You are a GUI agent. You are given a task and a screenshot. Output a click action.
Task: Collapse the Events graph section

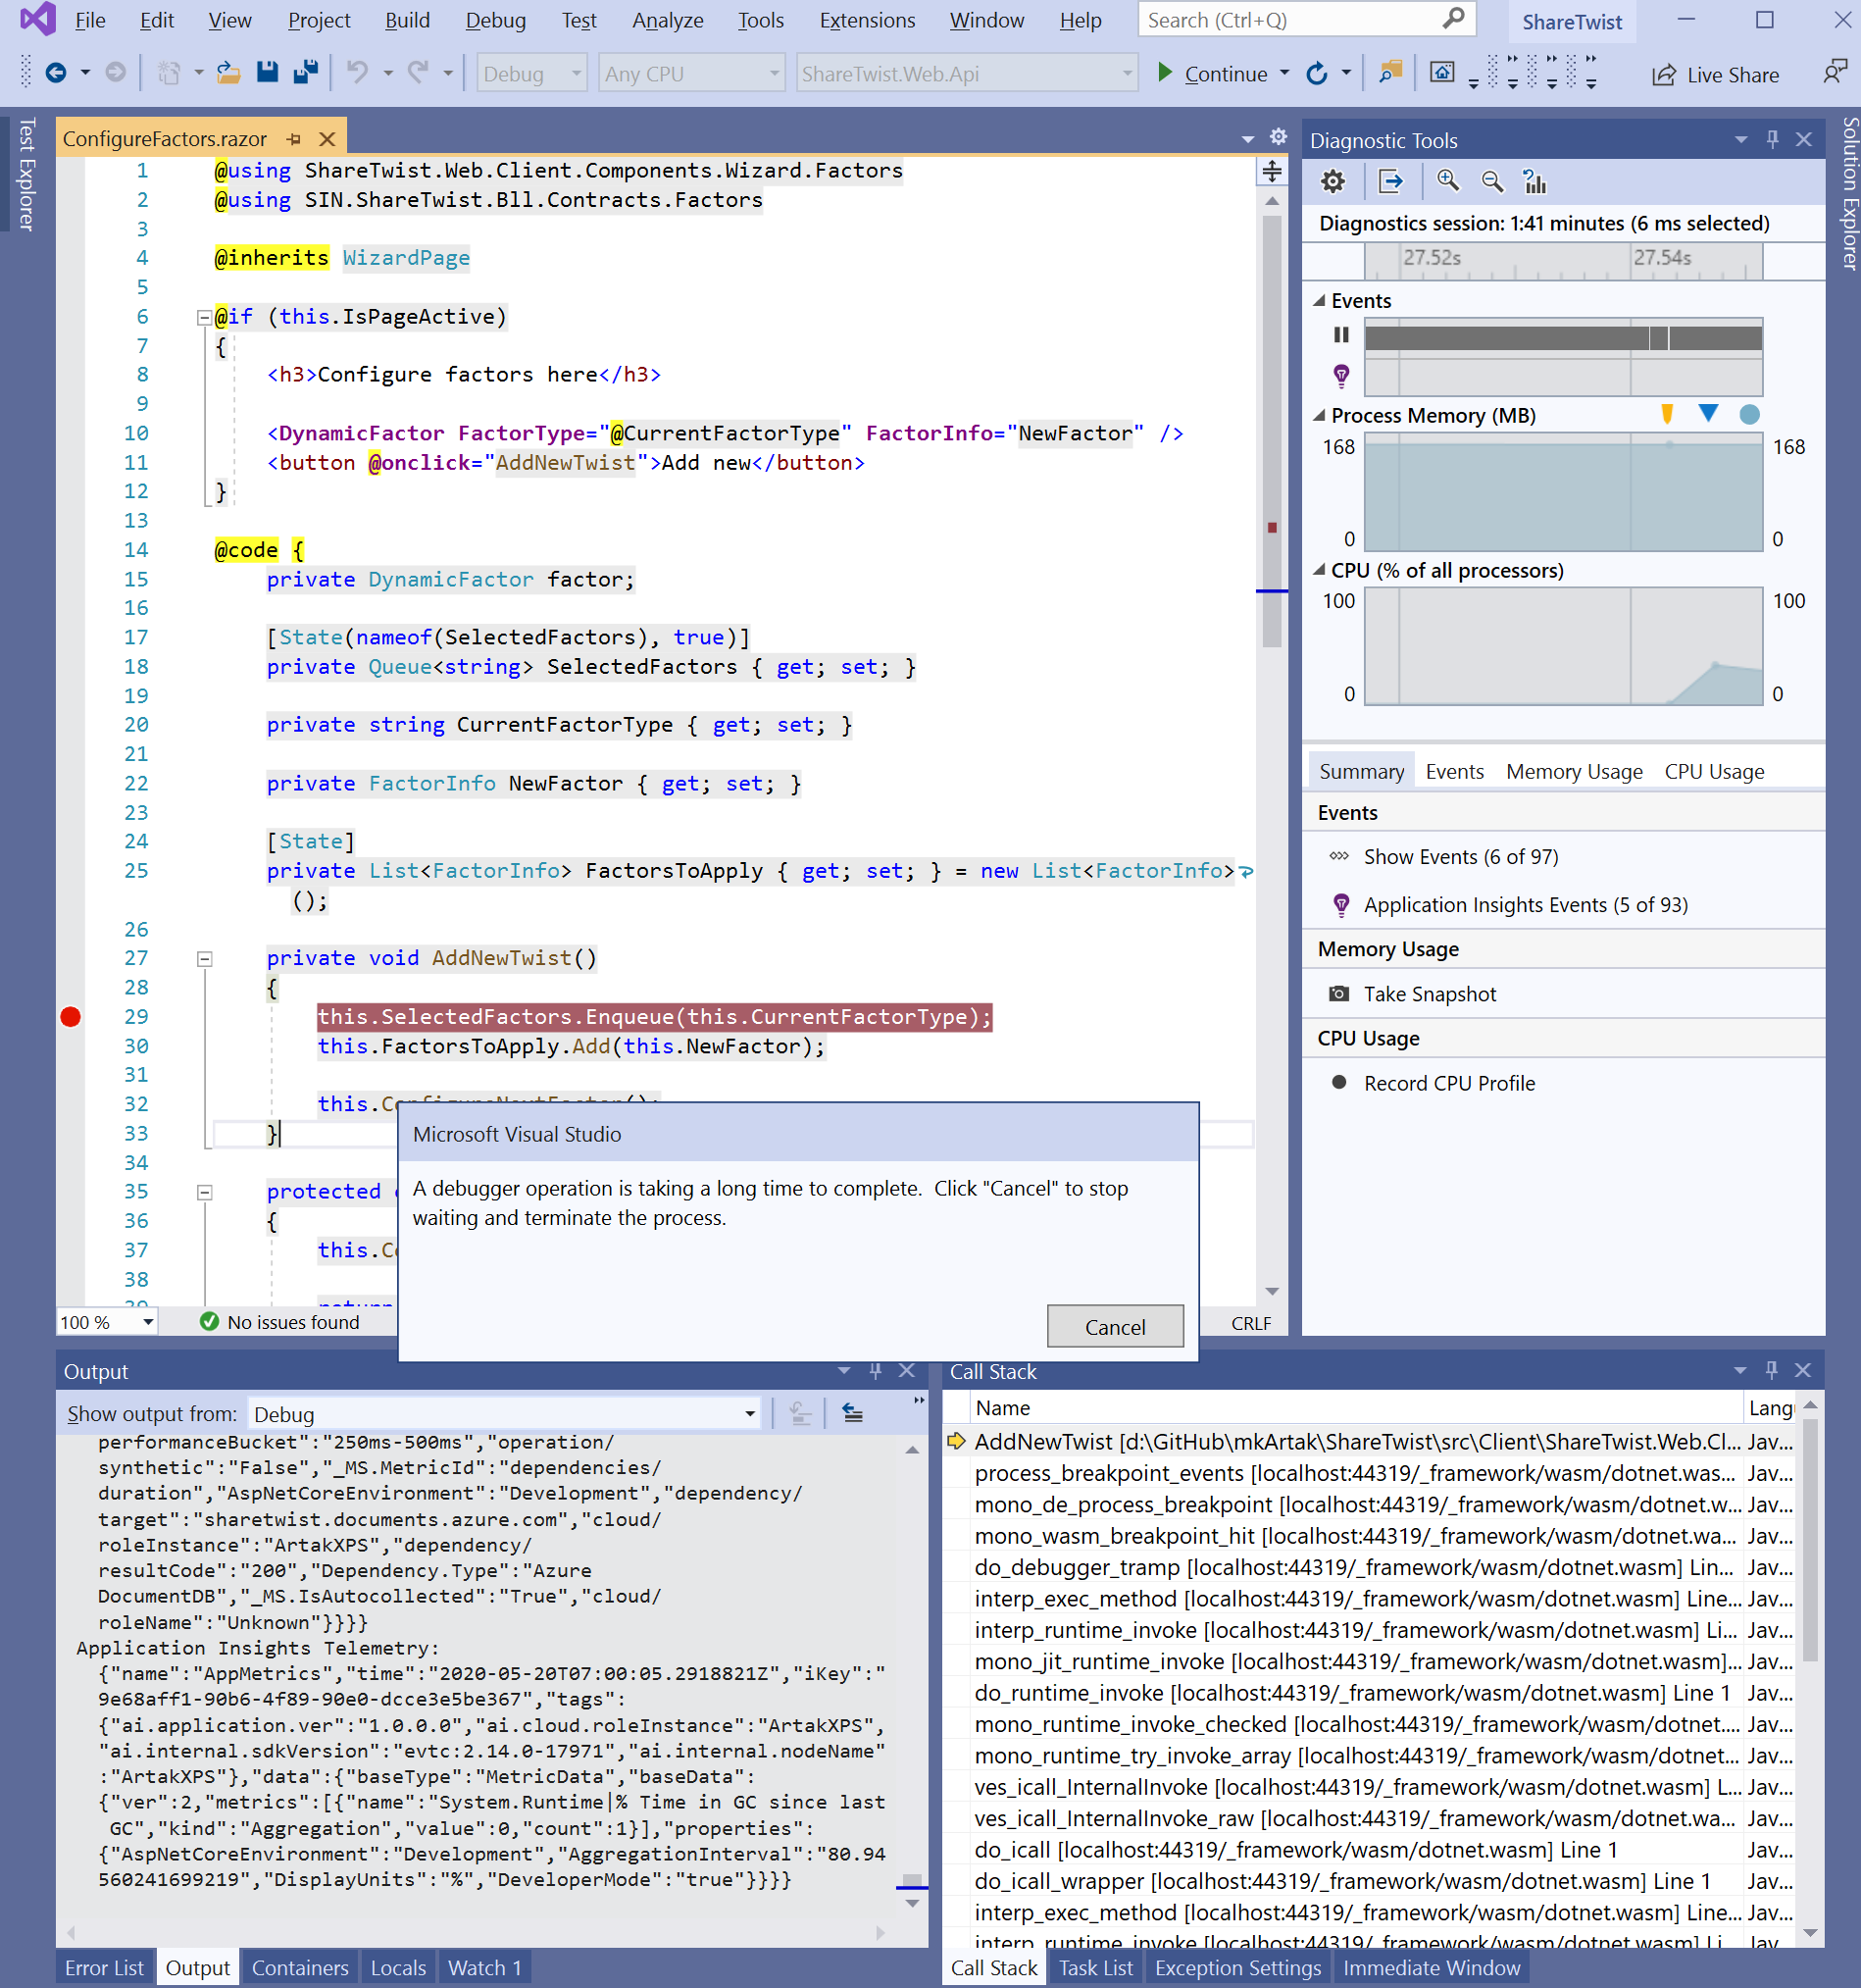(x=1320, y=300)
